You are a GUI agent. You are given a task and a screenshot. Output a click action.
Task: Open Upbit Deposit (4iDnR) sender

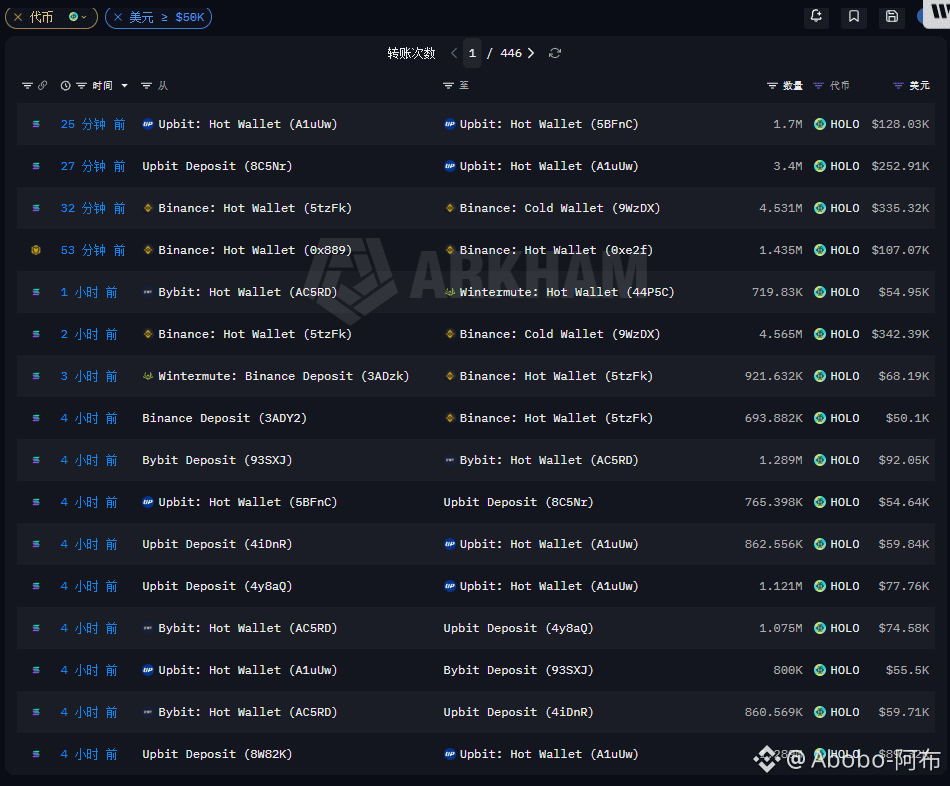coord(217,544)
